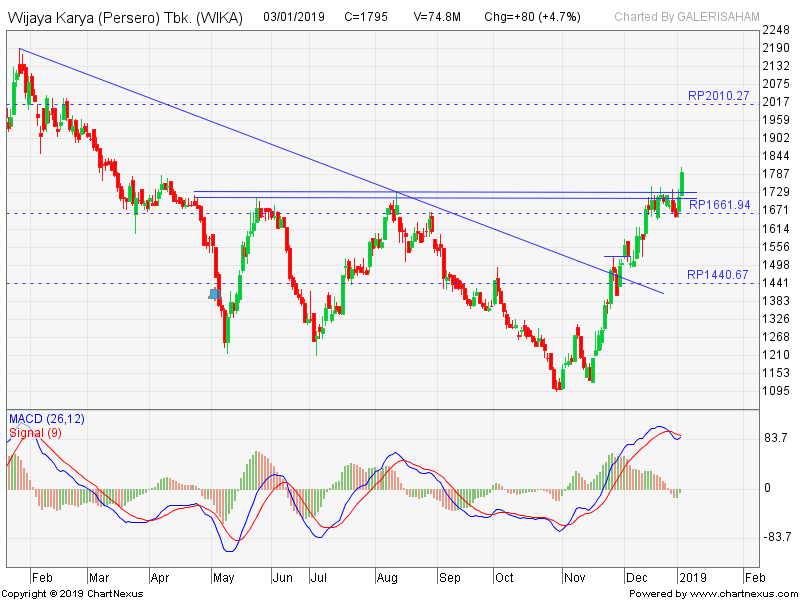Click the 1787 price axis label
Viewport: 800px width, 600px height.
[776, 174]
